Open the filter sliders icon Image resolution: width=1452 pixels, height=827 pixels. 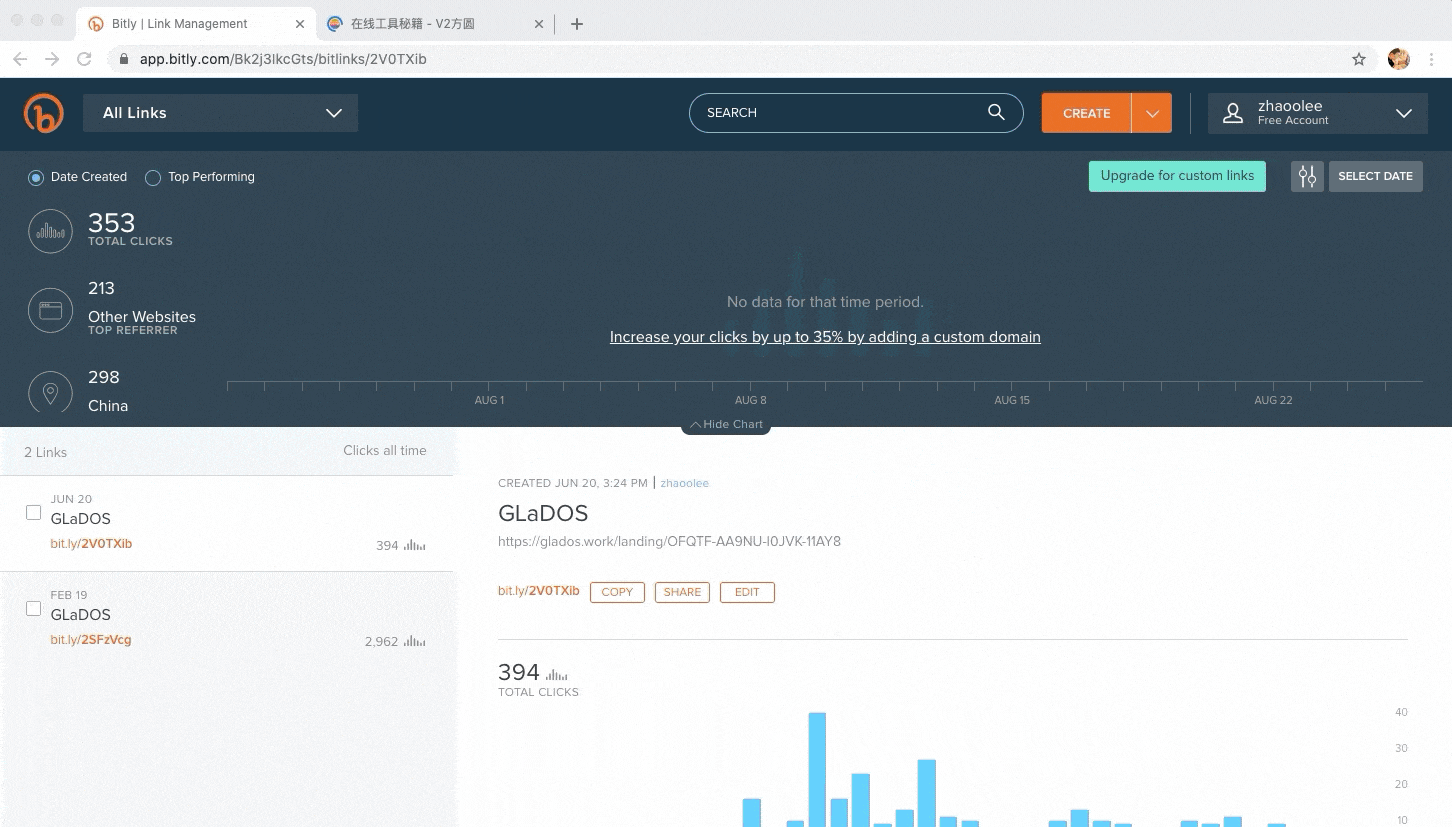[x=1307, y=176]
